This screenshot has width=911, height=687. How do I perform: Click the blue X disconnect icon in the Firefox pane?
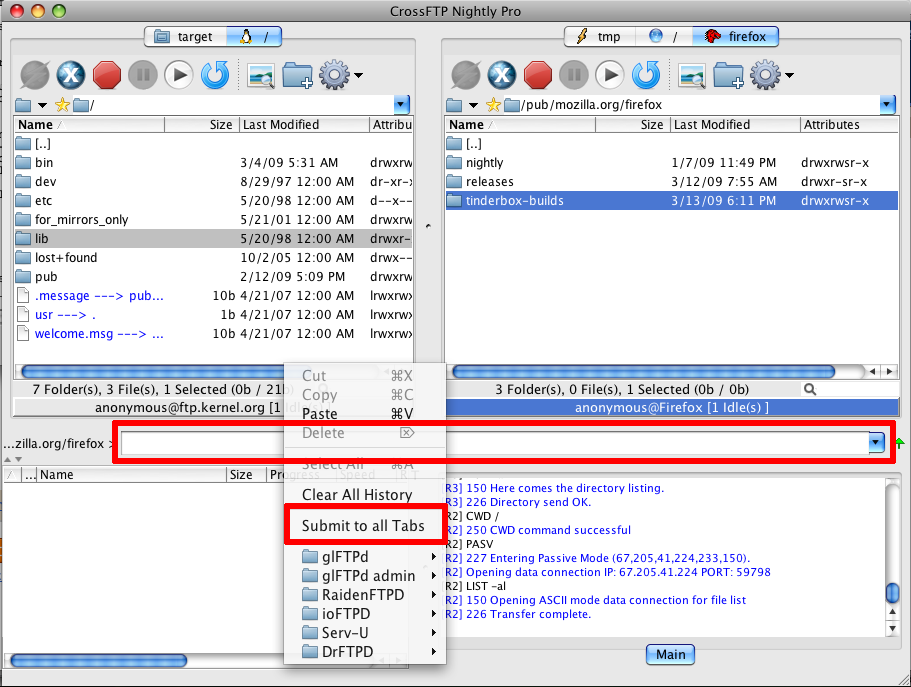[502, 76]
